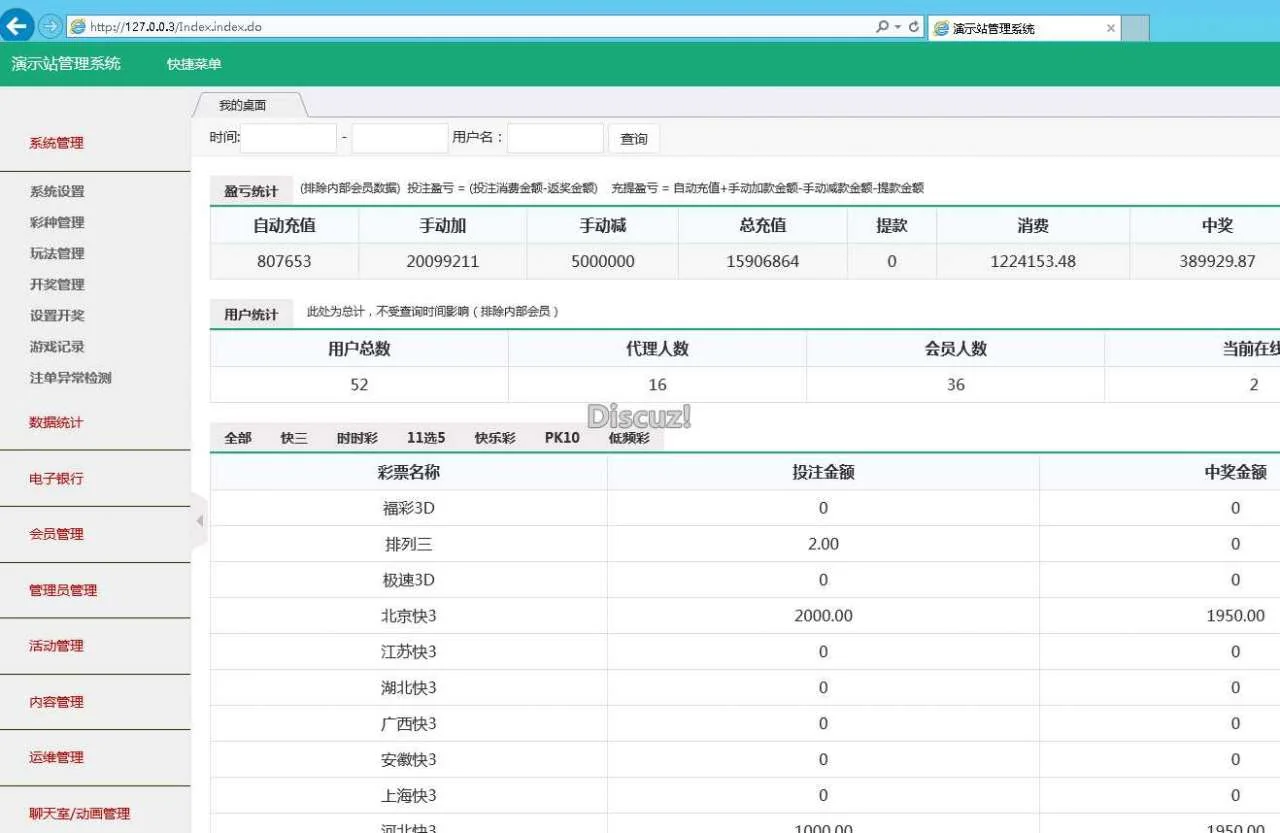Open the address bar search dropdown arrow
This screenshot has height=833, width=1280.
[898, 27]
